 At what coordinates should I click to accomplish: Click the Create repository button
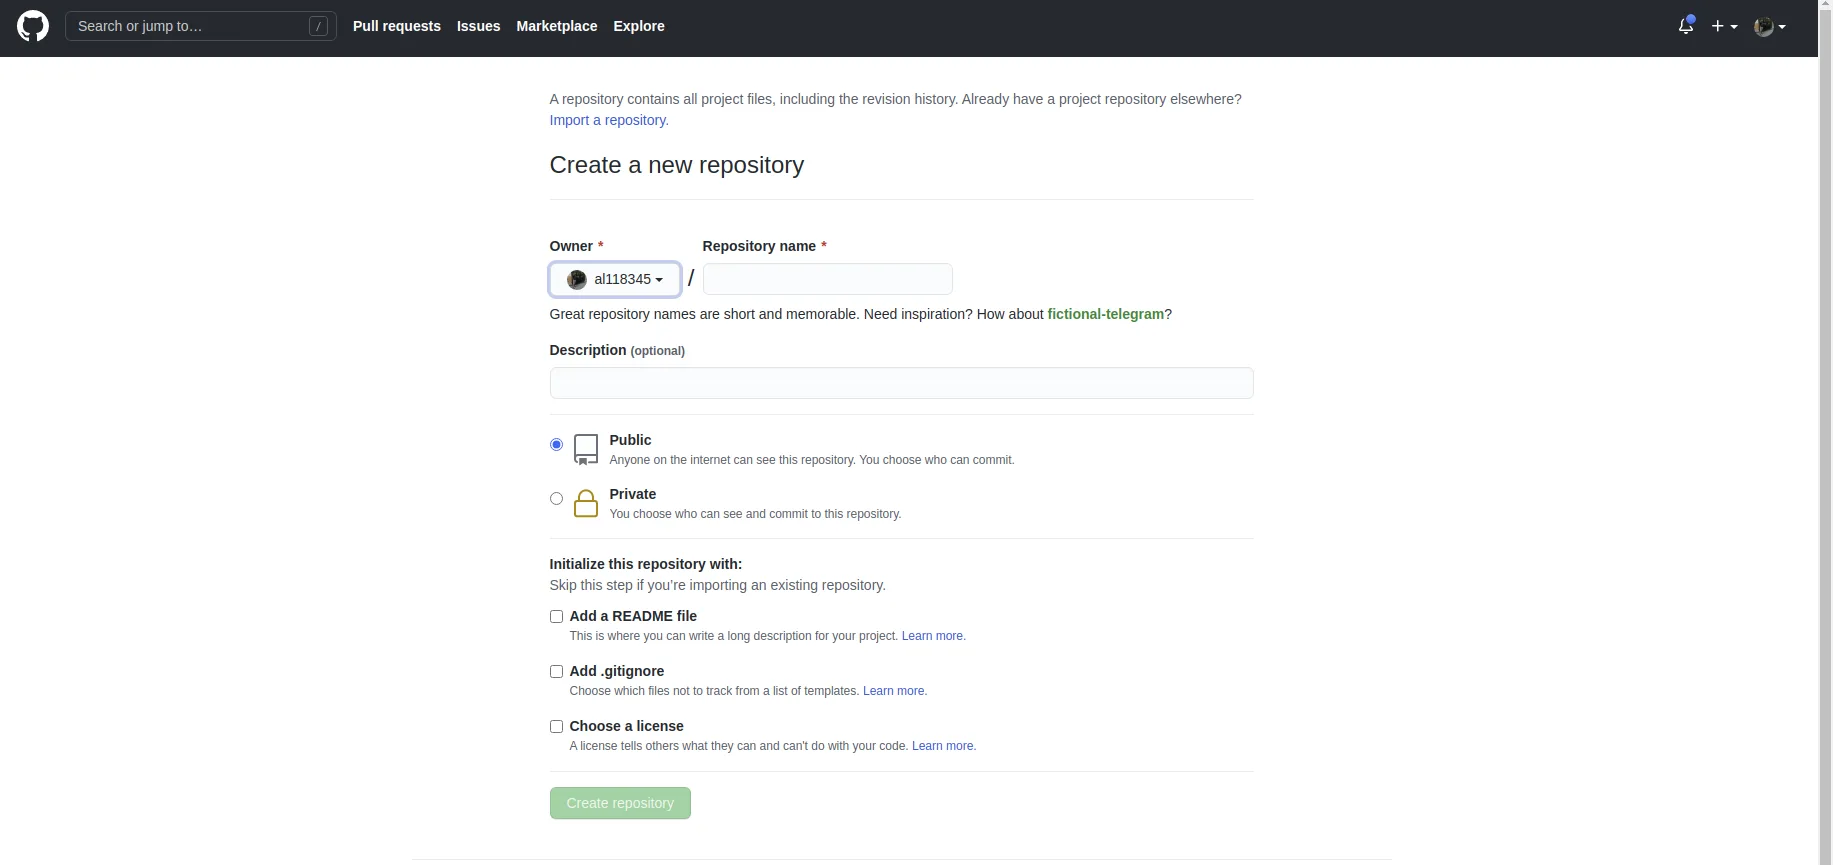click(x=620, y=803)
